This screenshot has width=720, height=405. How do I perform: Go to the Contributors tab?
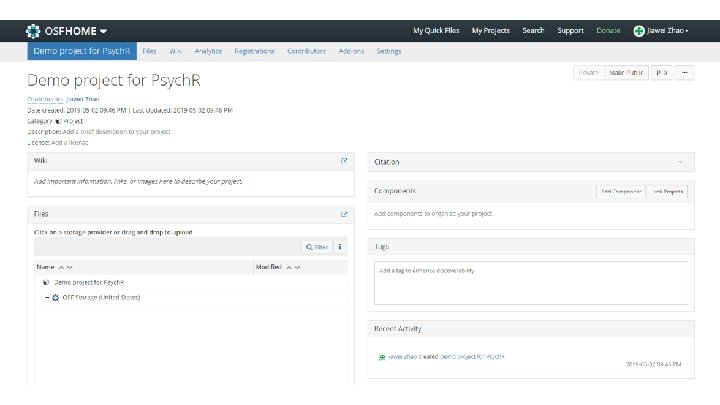click(307, 50)
